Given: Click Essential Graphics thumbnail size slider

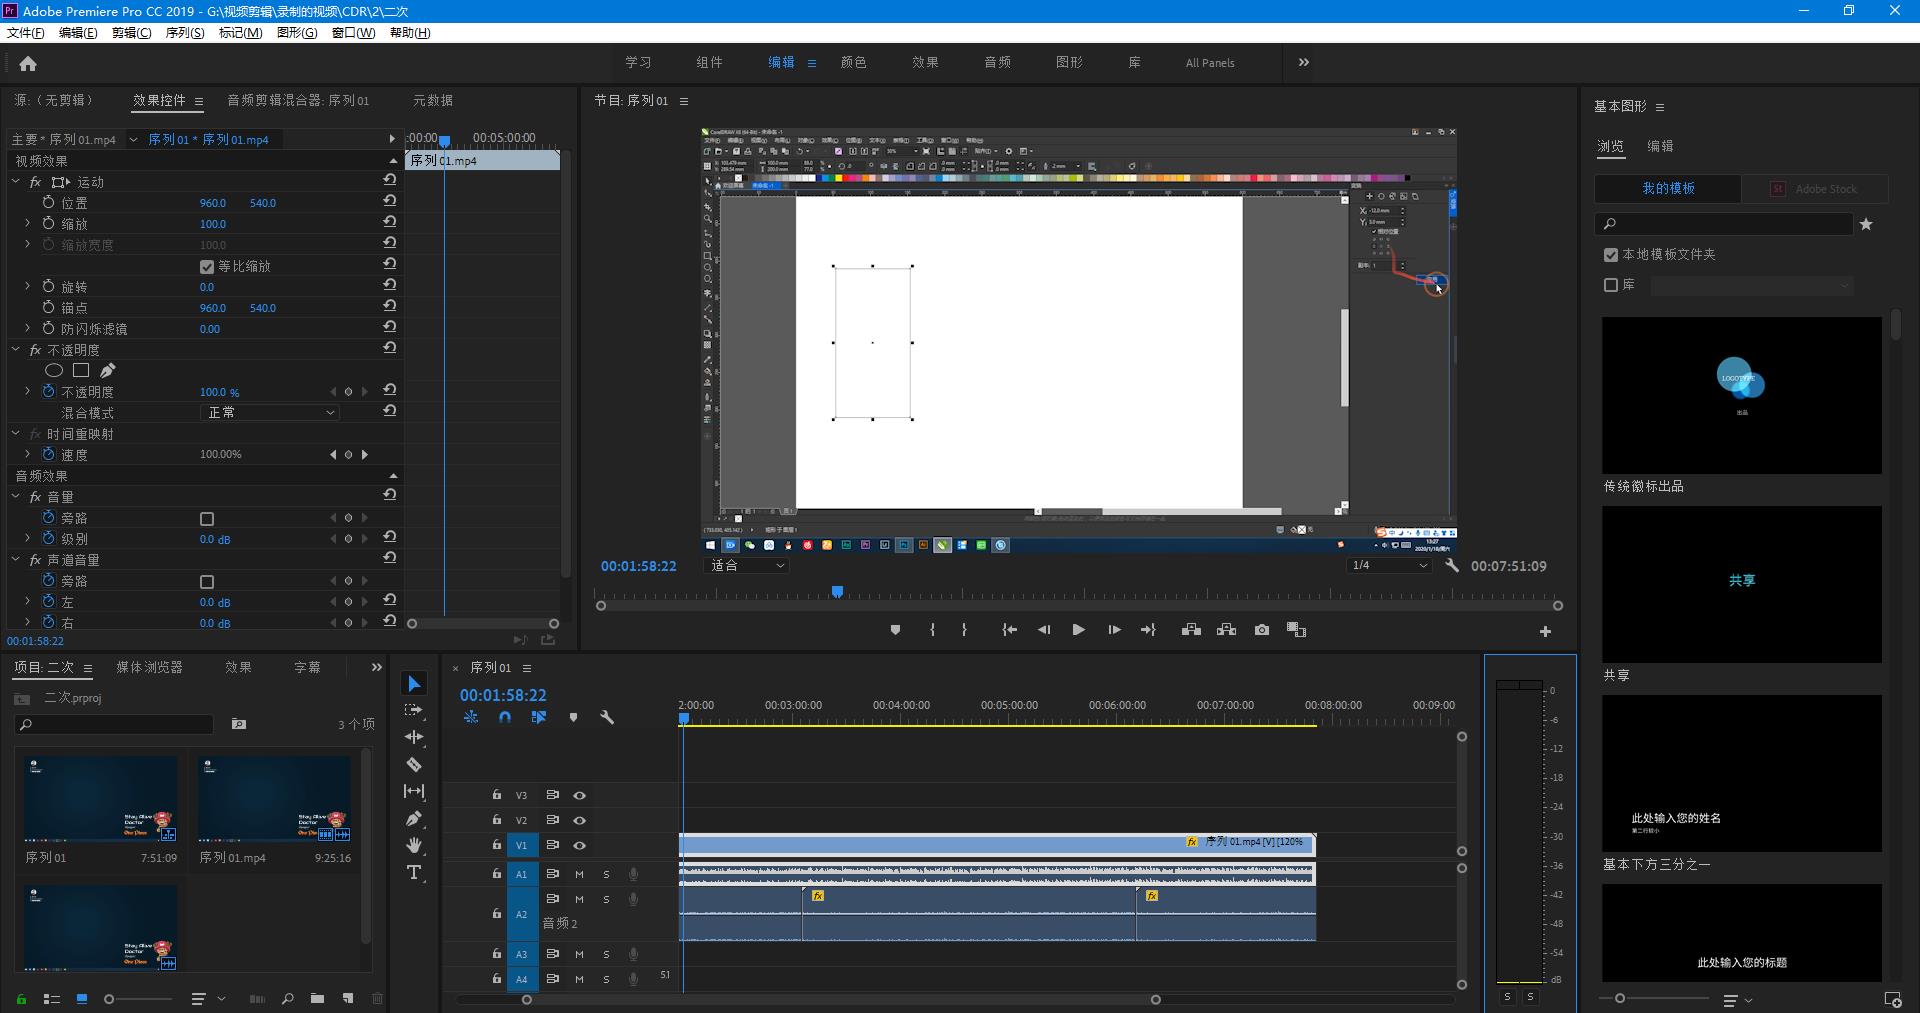Looking at the screenshot, I should pyautogui.click(x=1620, y=999).
